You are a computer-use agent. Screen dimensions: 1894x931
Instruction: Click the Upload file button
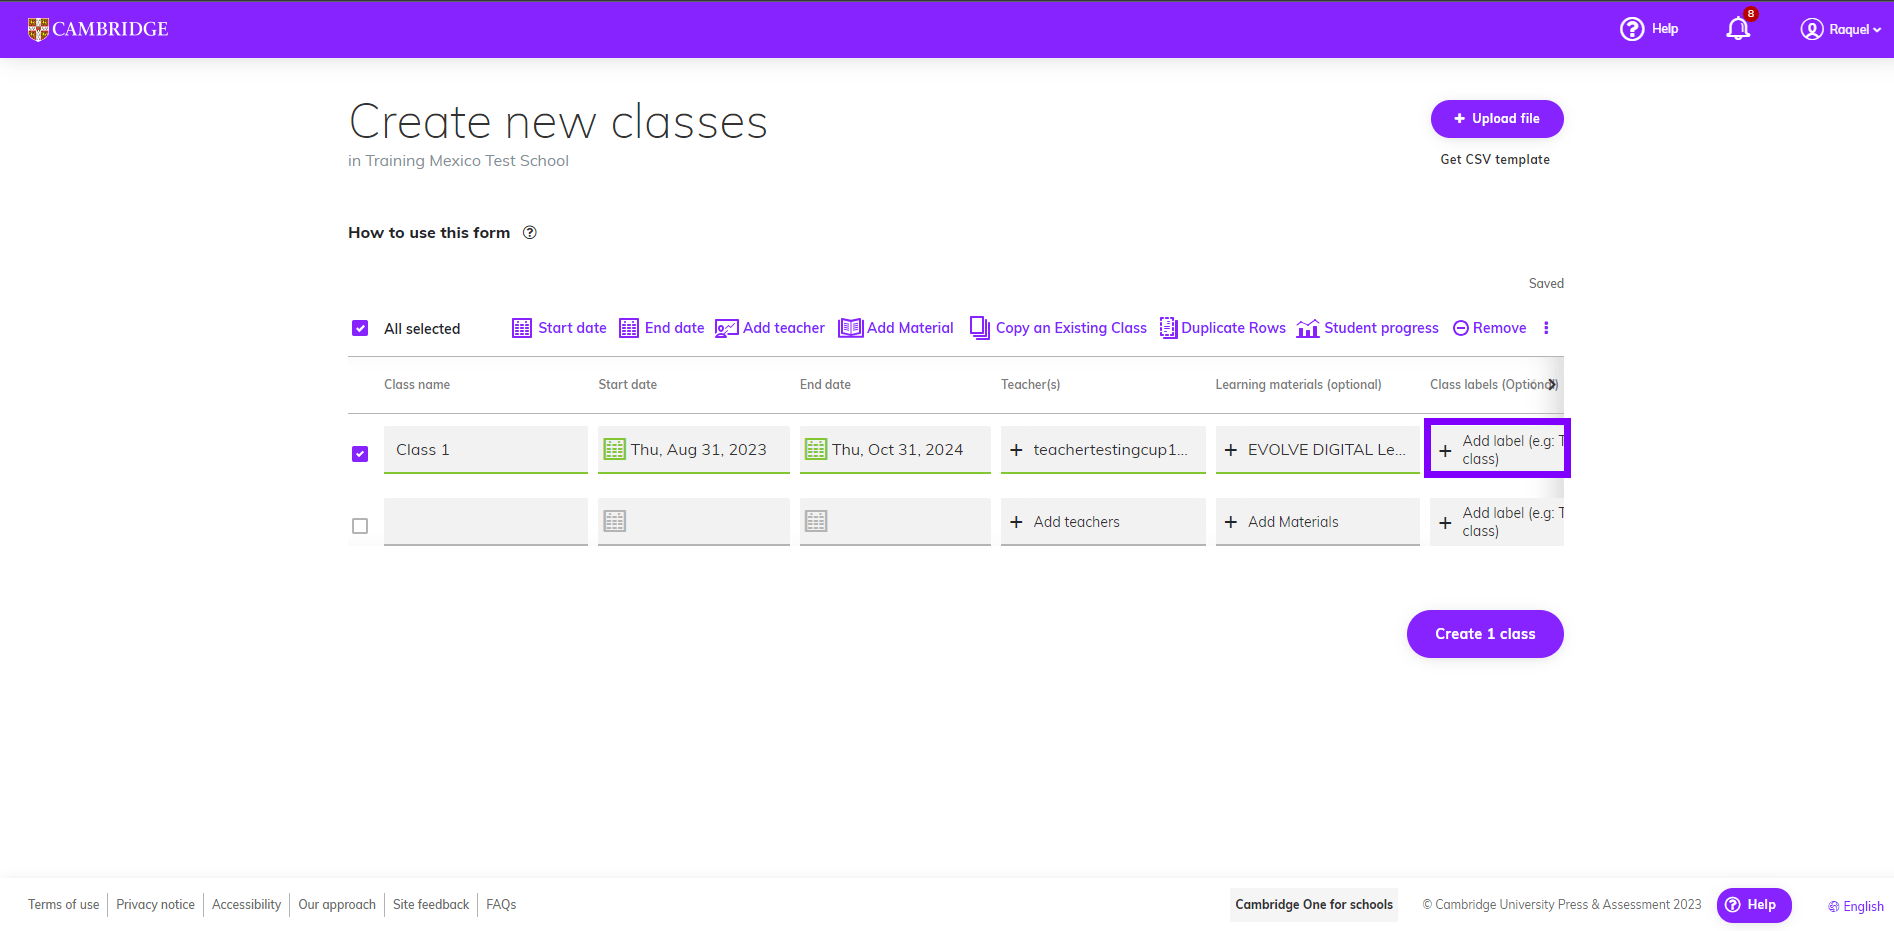1496,118
